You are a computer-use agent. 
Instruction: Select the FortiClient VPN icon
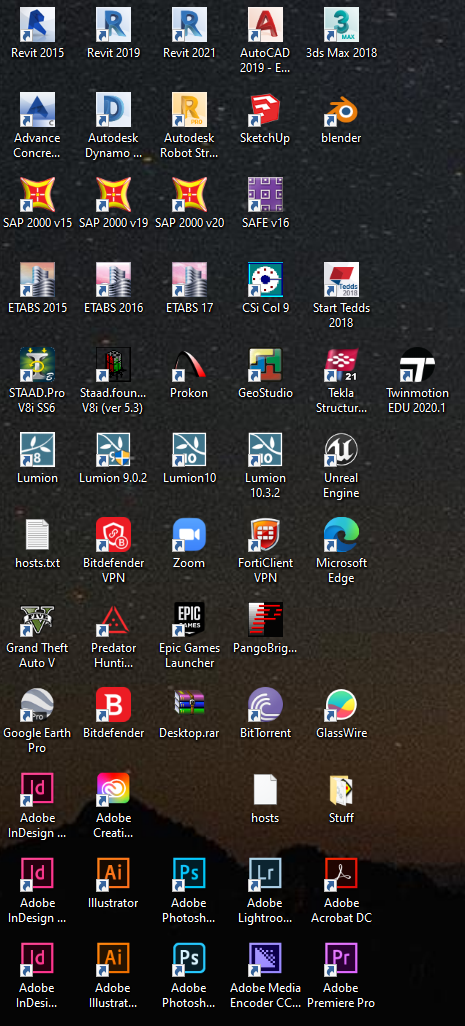point(265,535)
